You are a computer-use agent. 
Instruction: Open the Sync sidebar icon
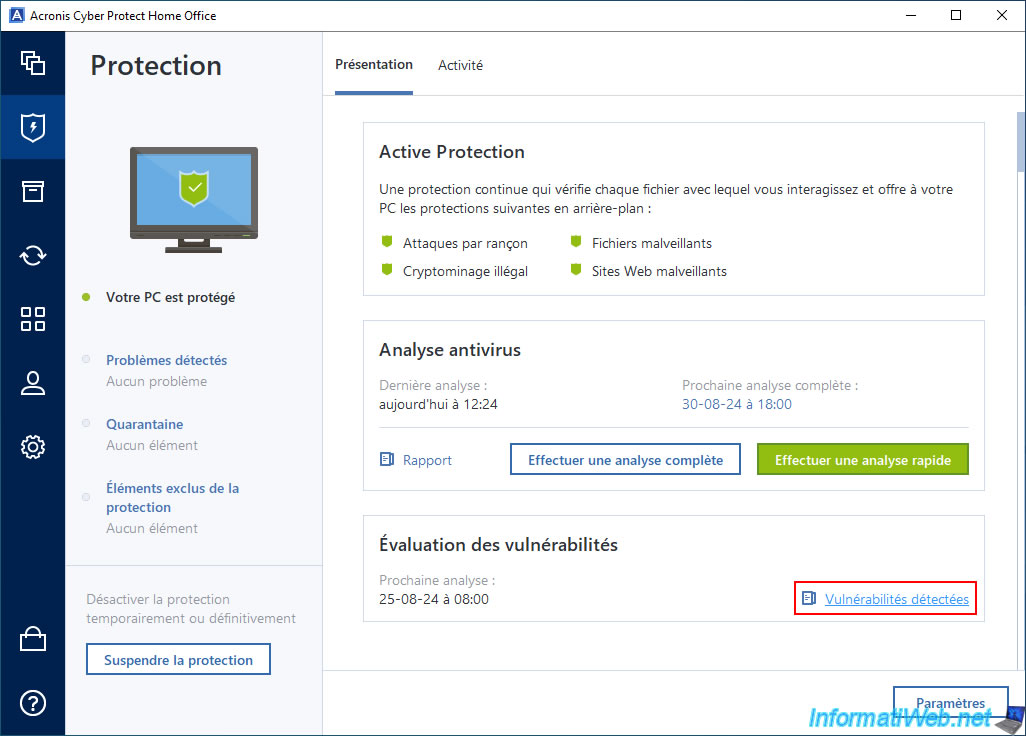pyautogui.click(x=33, y=255)
